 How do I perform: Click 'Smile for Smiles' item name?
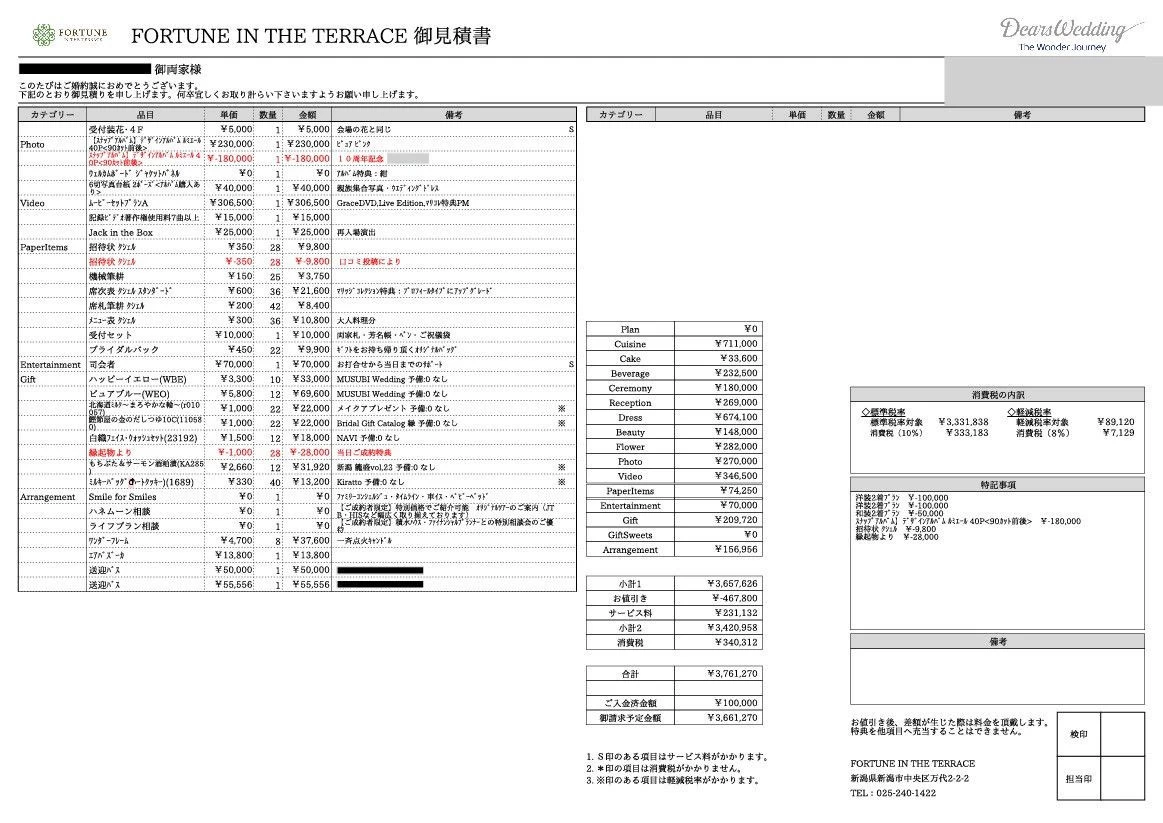(x=122, y=497)
